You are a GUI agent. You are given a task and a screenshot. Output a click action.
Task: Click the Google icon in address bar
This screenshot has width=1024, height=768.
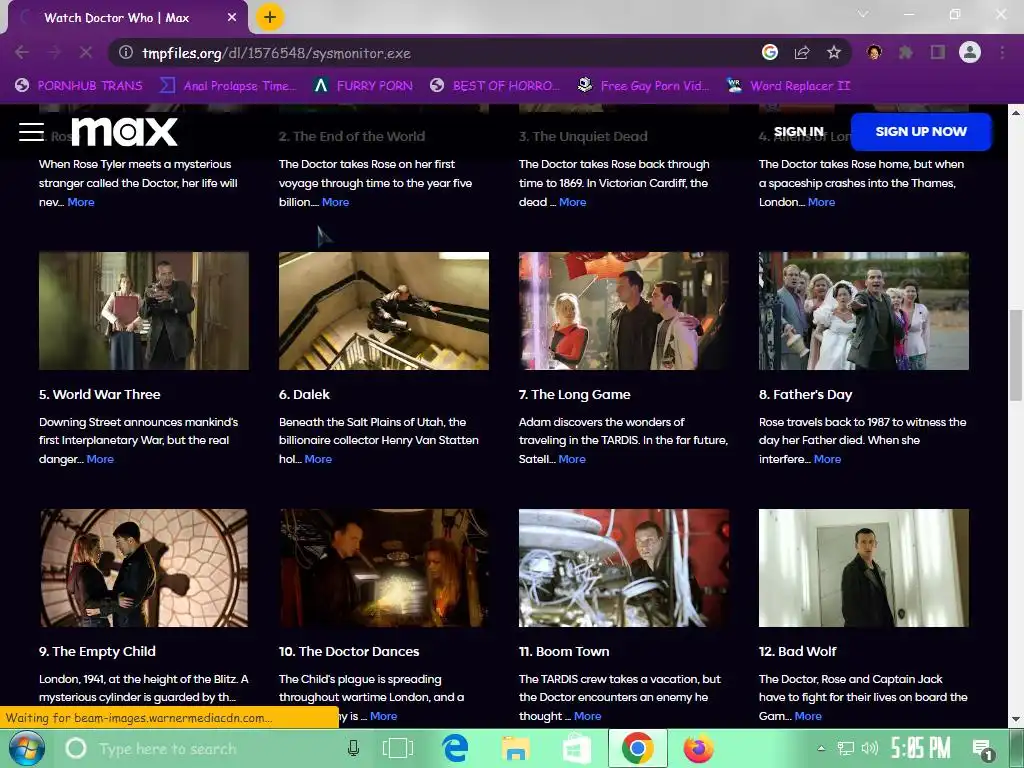770,52
